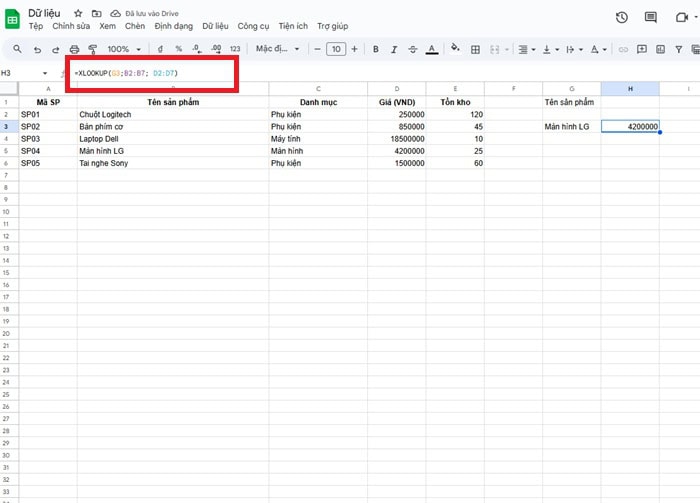Open the Google Sheets home icon

coord(12,19)
